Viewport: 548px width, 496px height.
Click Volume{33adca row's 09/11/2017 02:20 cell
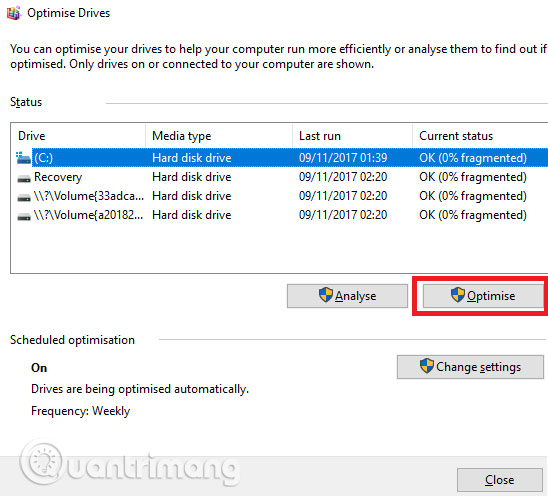coord(343,196)
